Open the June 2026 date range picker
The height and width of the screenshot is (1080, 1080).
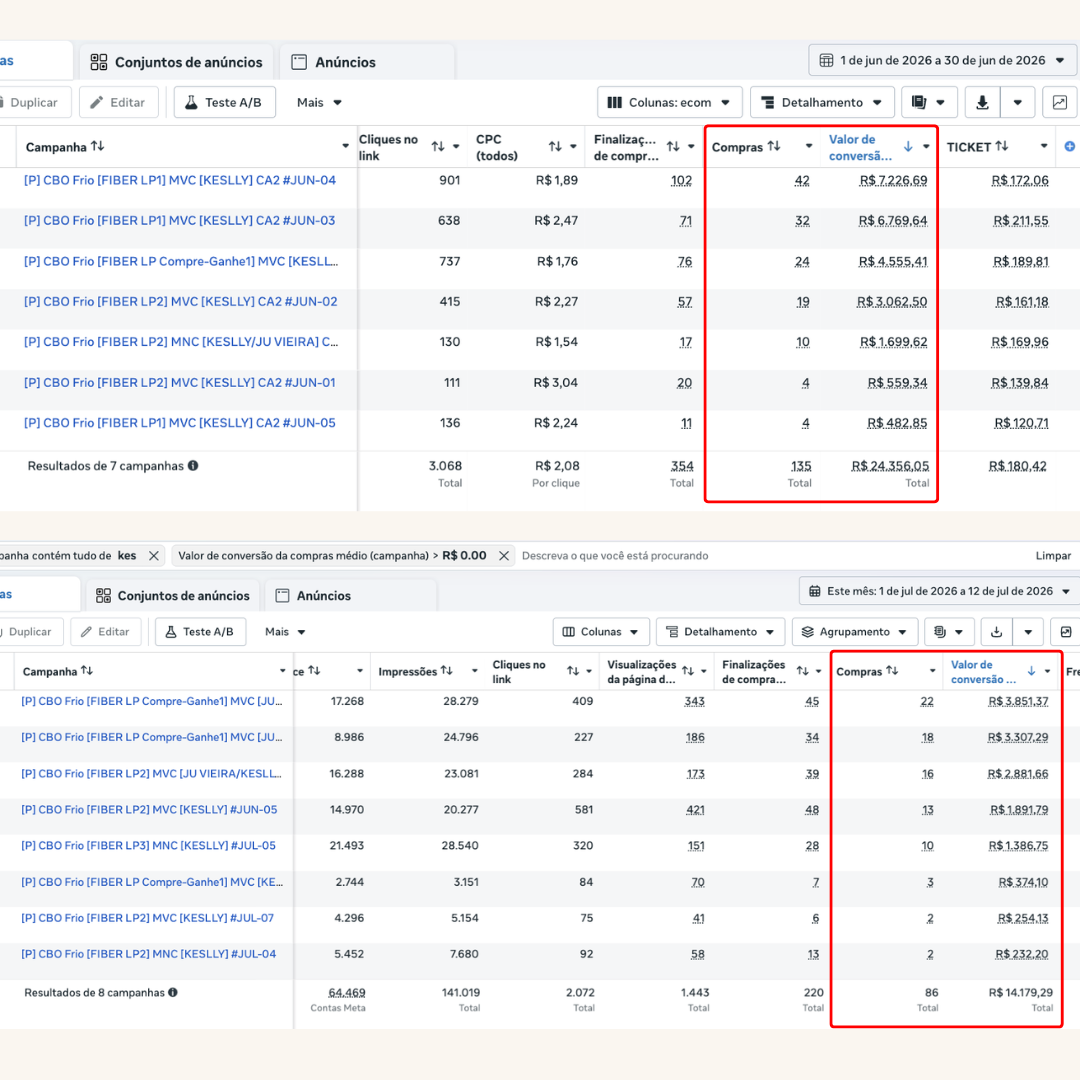point(942,61)
